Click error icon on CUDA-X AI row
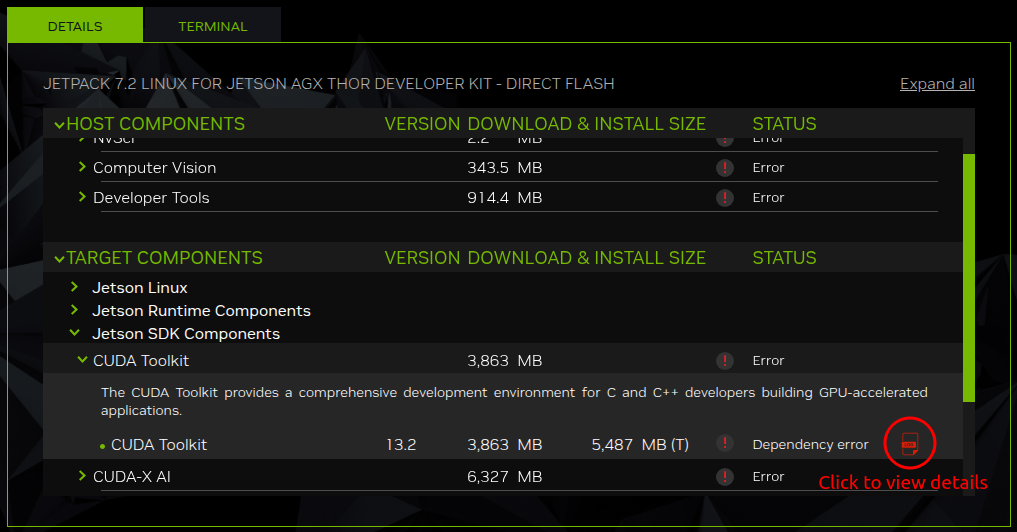Image resolution: width=1017 pixels, height=532 pixels. pyautogui.click(x=724, y=477)
